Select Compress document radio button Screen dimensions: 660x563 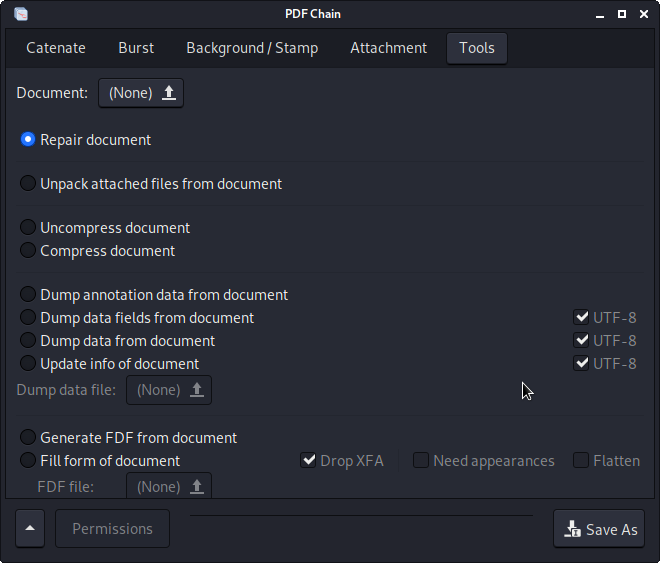click(x=98, y=251)
